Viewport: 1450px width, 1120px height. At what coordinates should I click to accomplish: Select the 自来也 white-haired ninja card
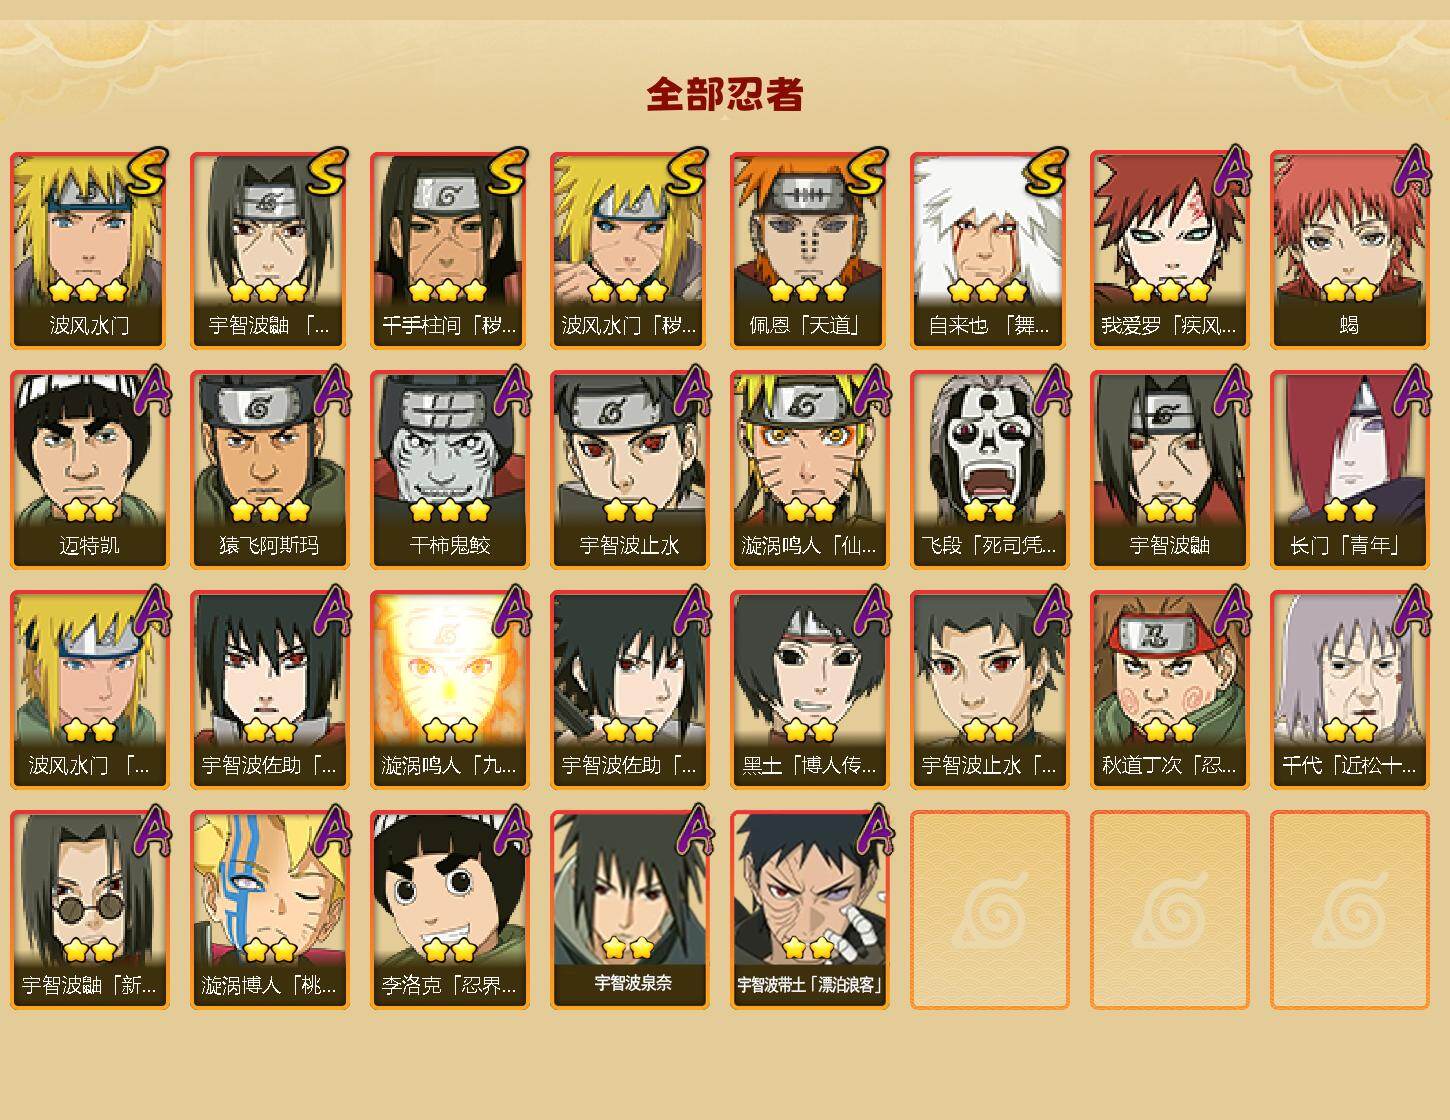point(990,249)
